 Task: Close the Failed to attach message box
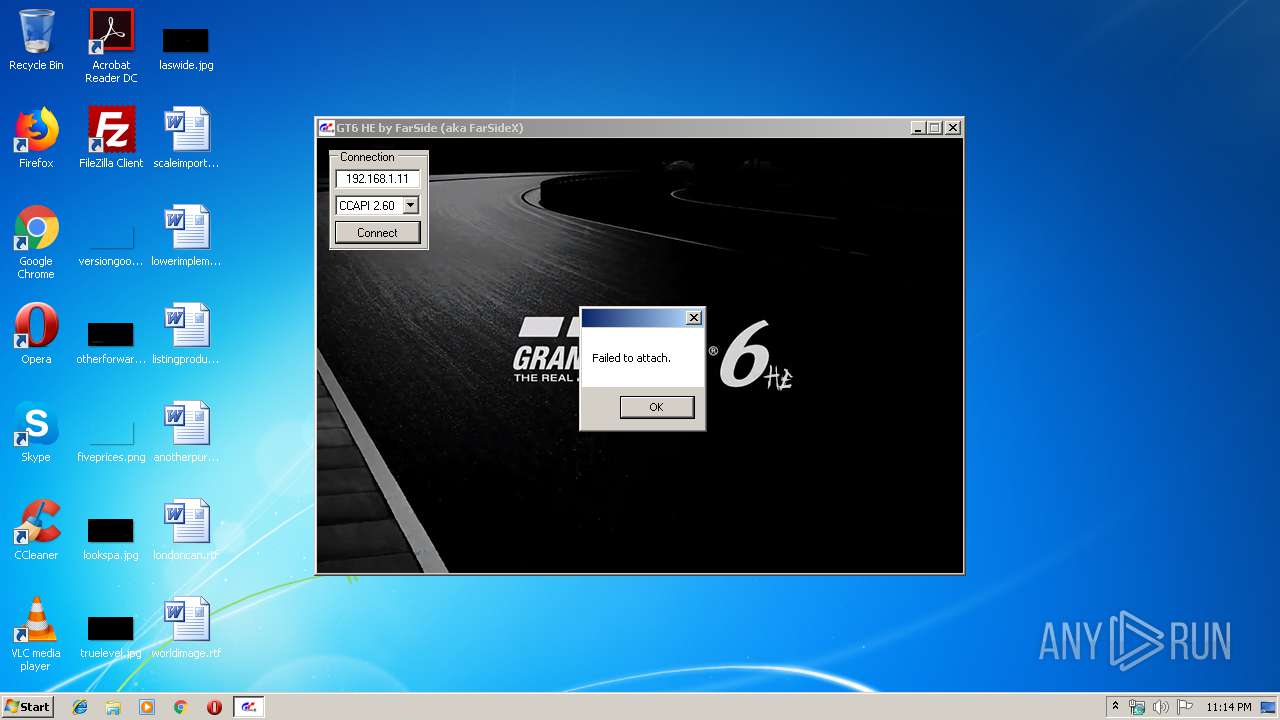(694, 318)
